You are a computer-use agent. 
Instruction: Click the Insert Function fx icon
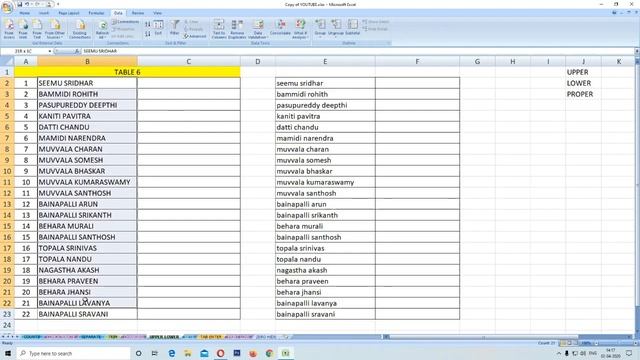(x=76, y=51)
